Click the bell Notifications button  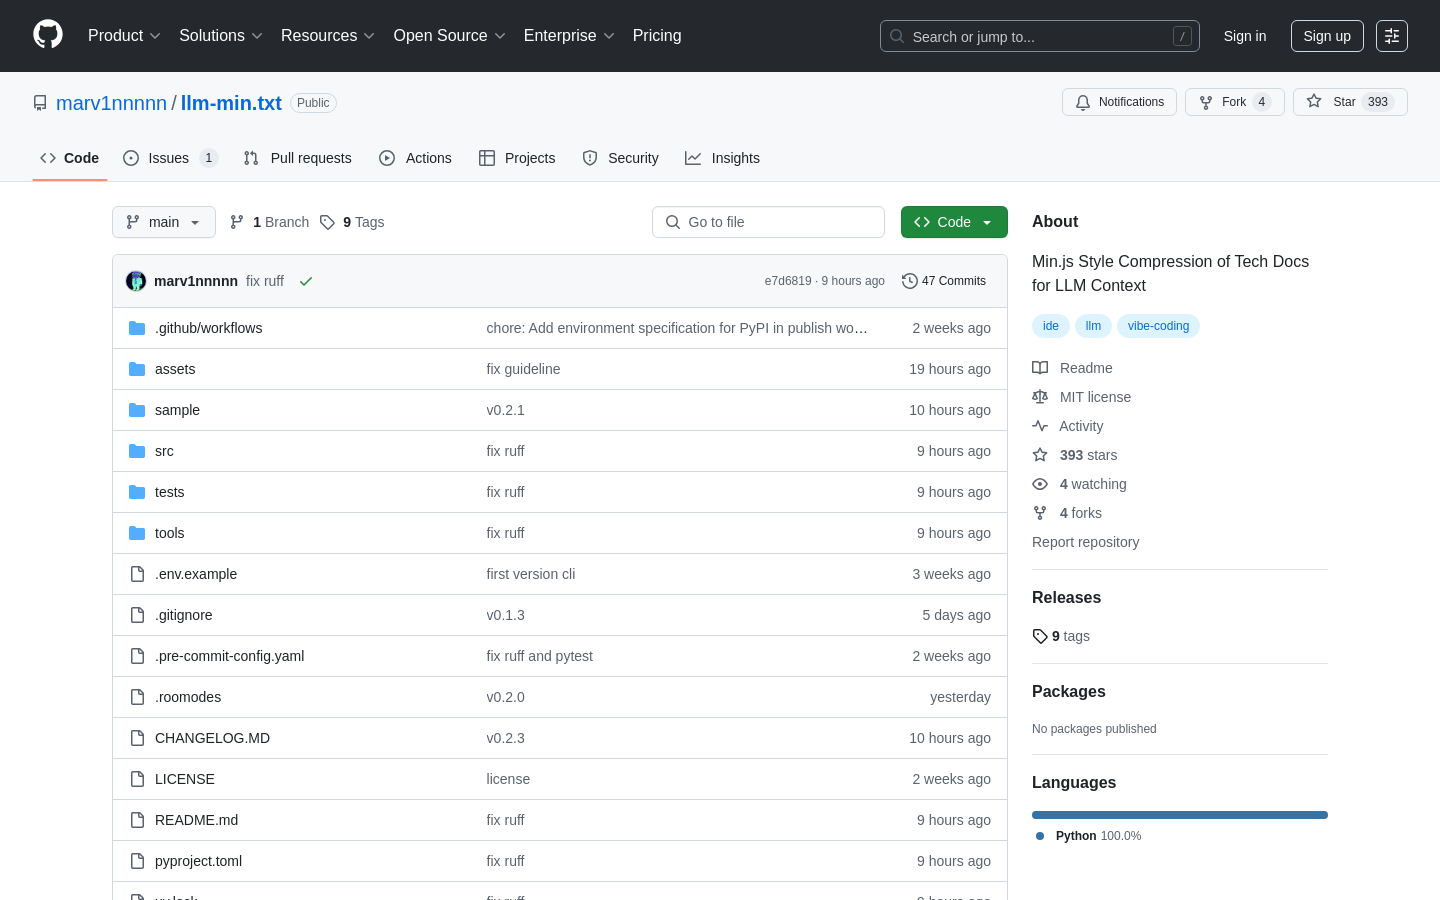(x=1119, y=102)
